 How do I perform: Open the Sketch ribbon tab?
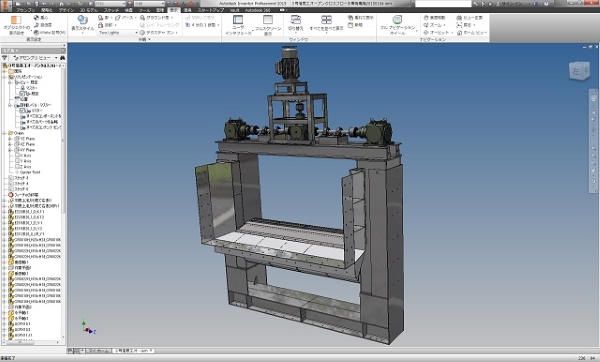[111, 10]
